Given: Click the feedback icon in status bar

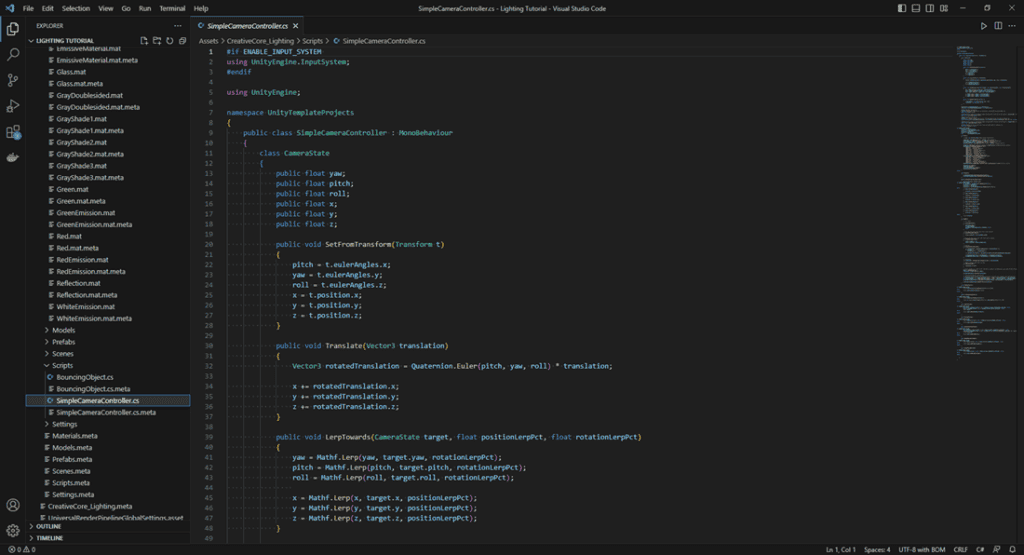Looking at the screenshot, I should pyautogui.click(x=997, y=550).
